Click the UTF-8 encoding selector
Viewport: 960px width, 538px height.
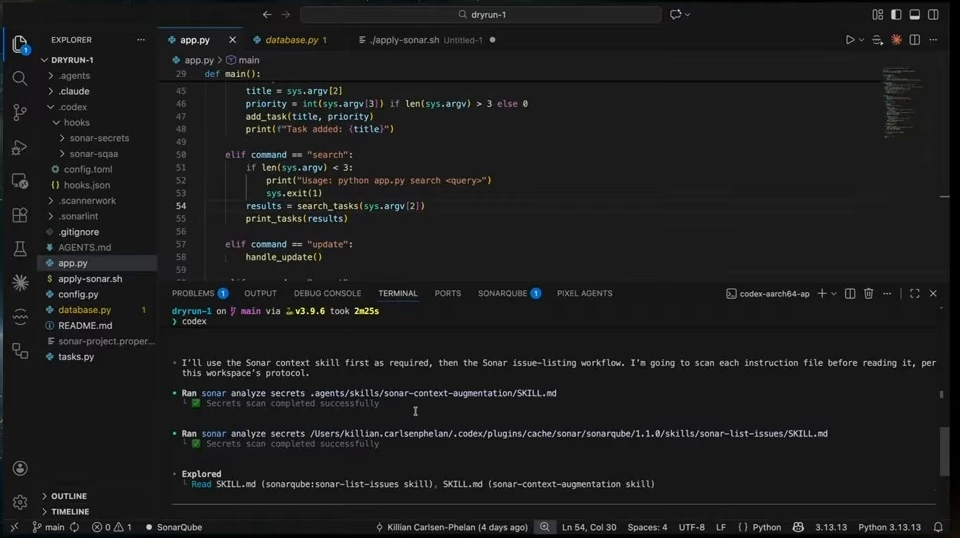[691, 527]
